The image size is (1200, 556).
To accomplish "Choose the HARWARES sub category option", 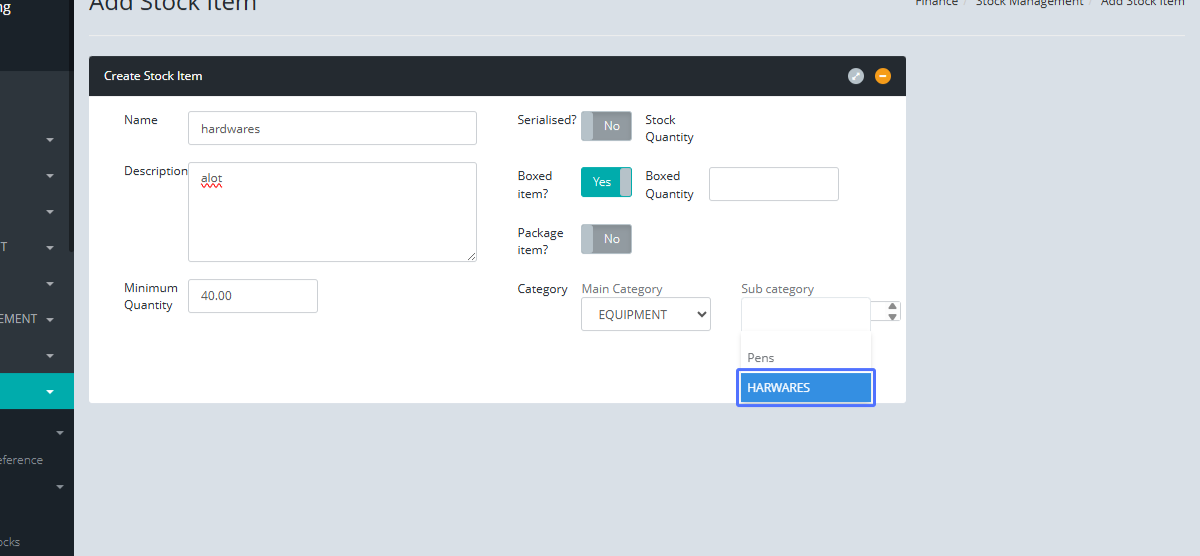I will pos(806,388).
